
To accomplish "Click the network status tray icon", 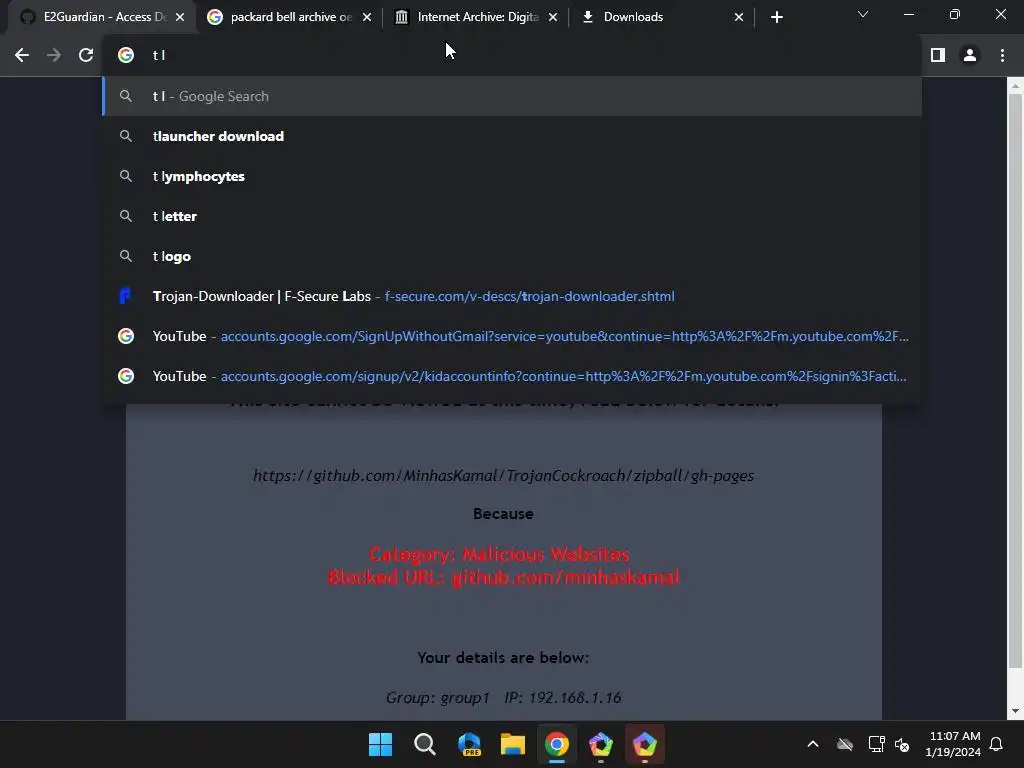I will 876,744.
